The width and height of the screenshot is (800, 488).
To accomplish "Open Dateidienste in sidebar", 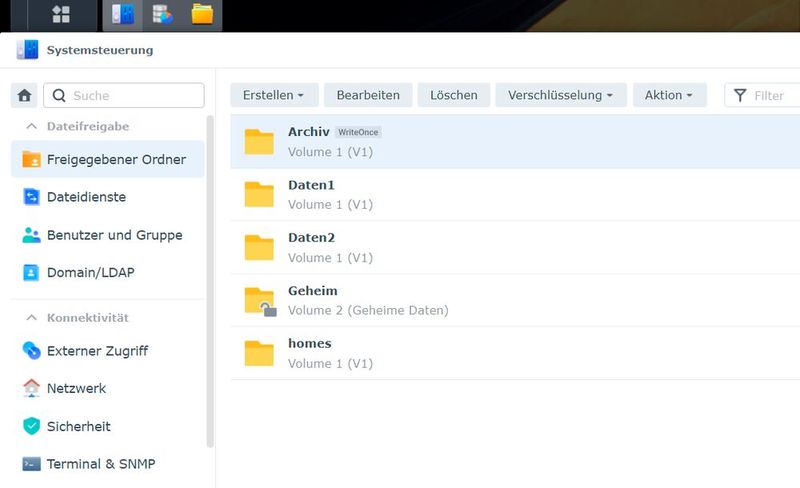I will (108, 197).
